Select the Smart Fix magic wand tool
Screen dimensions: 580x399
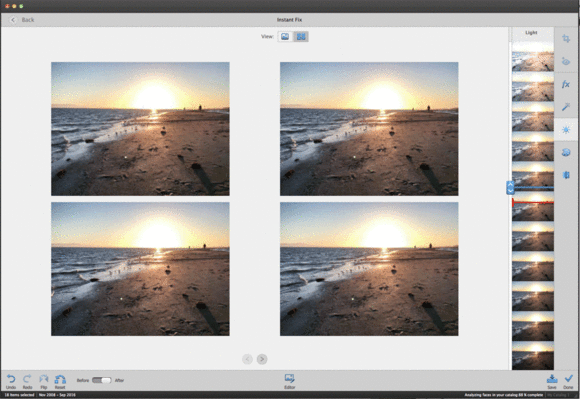click(566, 107)
